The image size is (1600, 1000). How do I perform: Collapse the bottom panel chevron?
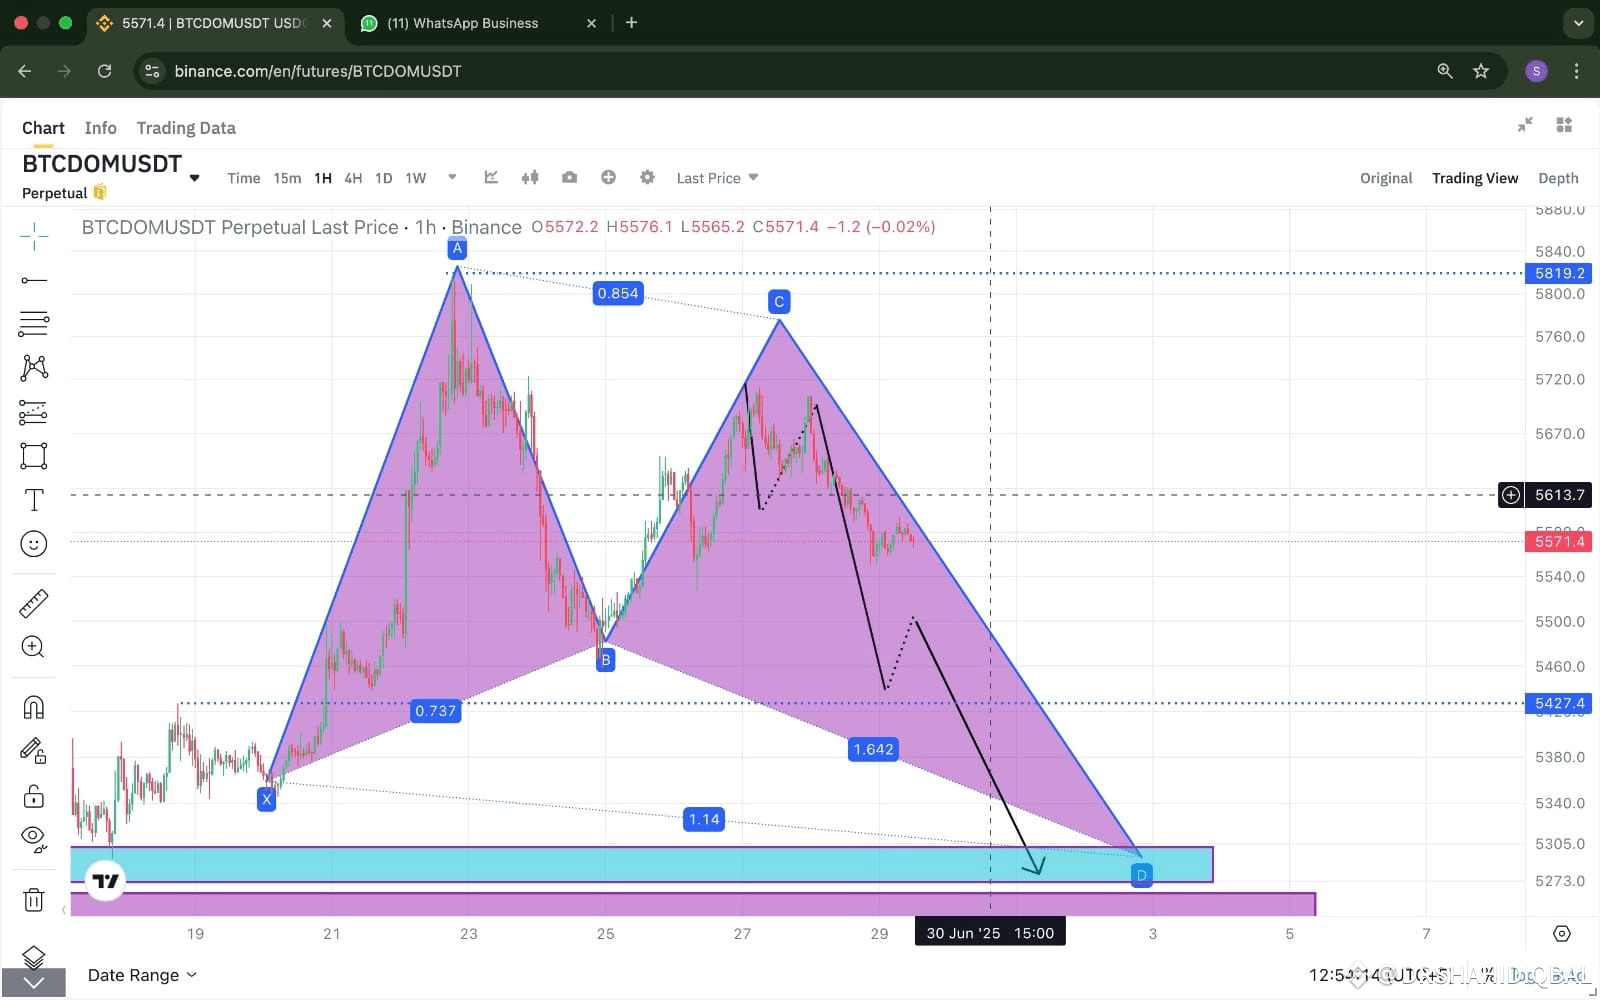[x=33, y=983]
